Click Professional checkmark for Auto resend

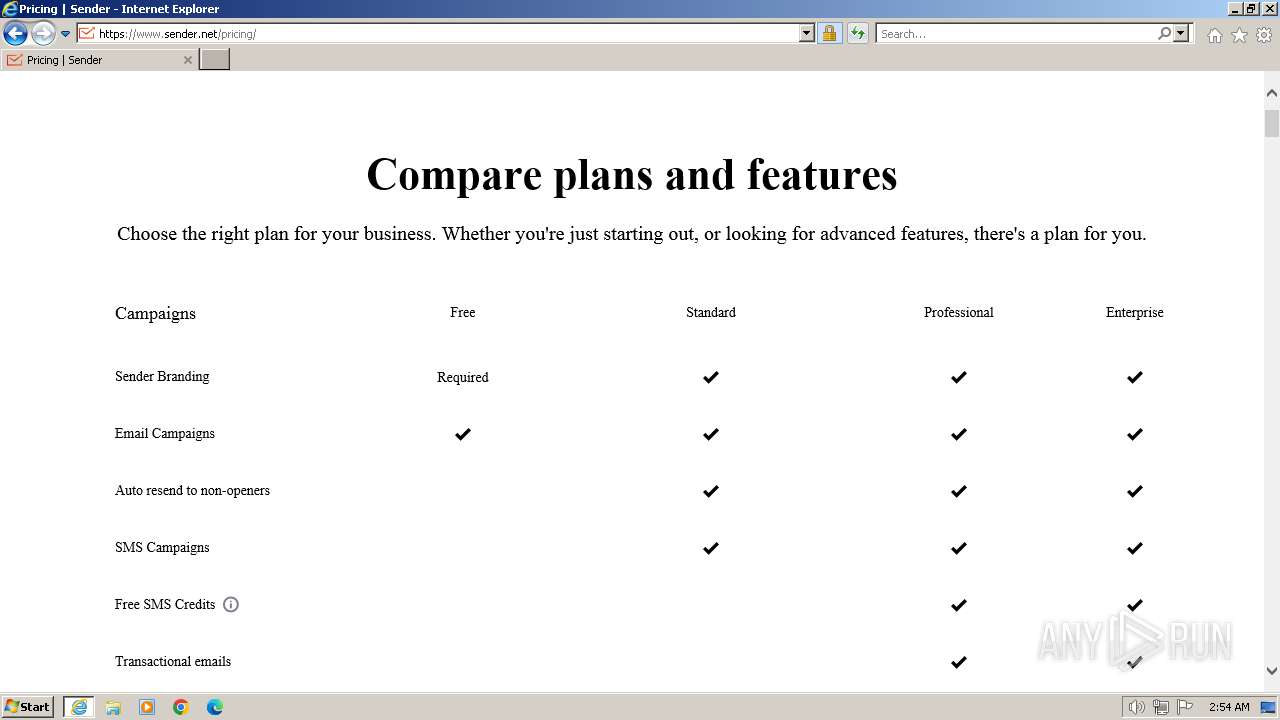(x=959, y=491)
